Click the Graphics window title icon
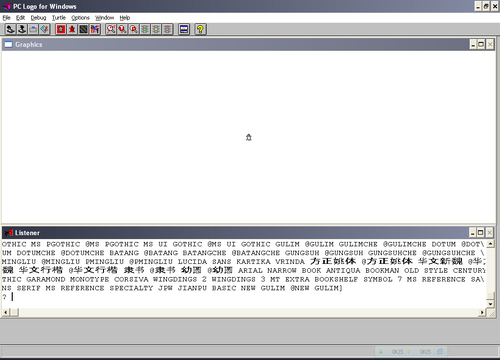Screen dimensions: 500x360 pos(8,44)
